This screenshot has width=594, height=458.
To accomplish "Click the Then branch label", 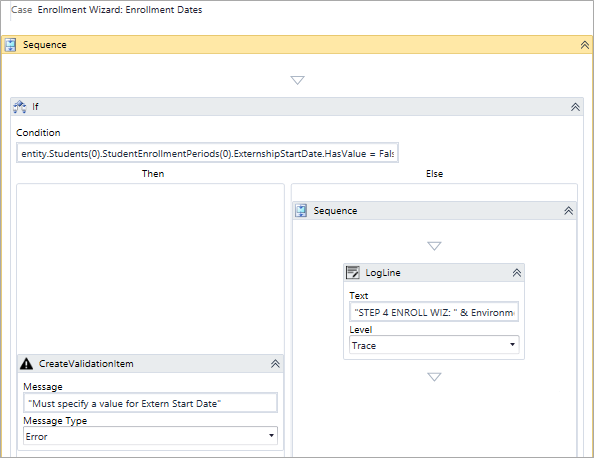I will coord(153,174).
